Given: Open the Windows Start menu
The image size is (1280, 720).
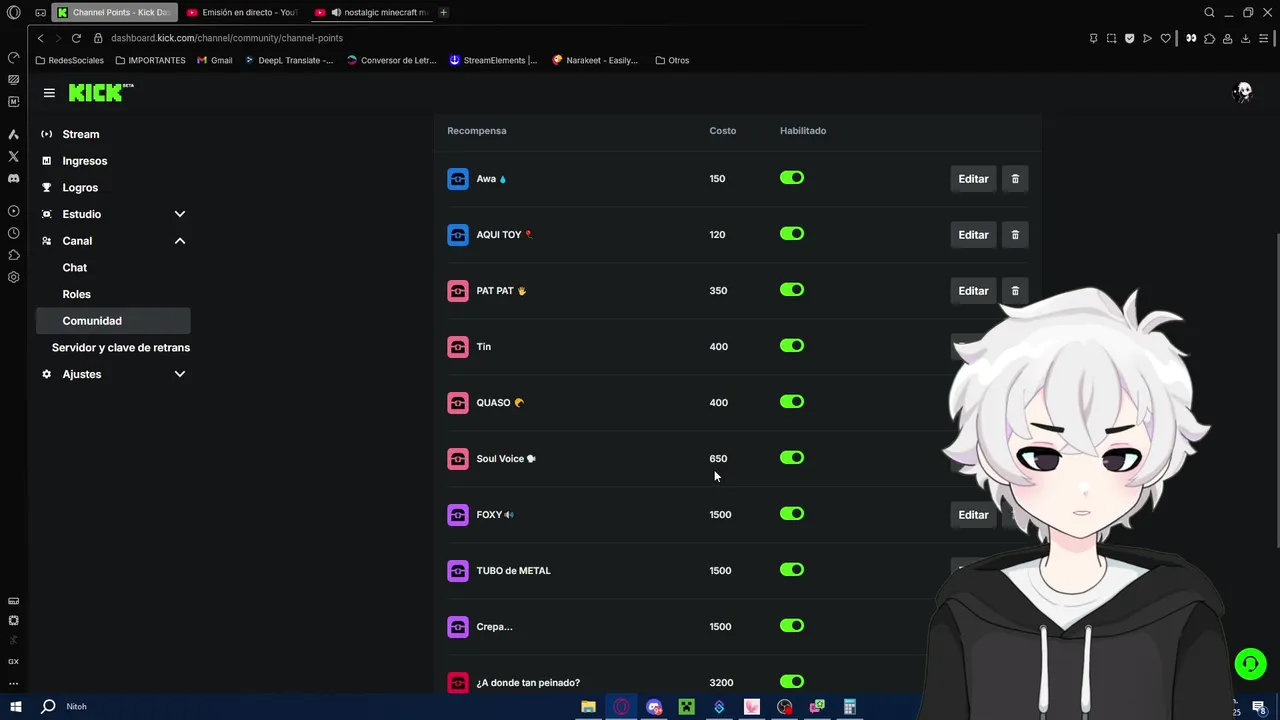Looking at the screenshot, I should 15,707.
